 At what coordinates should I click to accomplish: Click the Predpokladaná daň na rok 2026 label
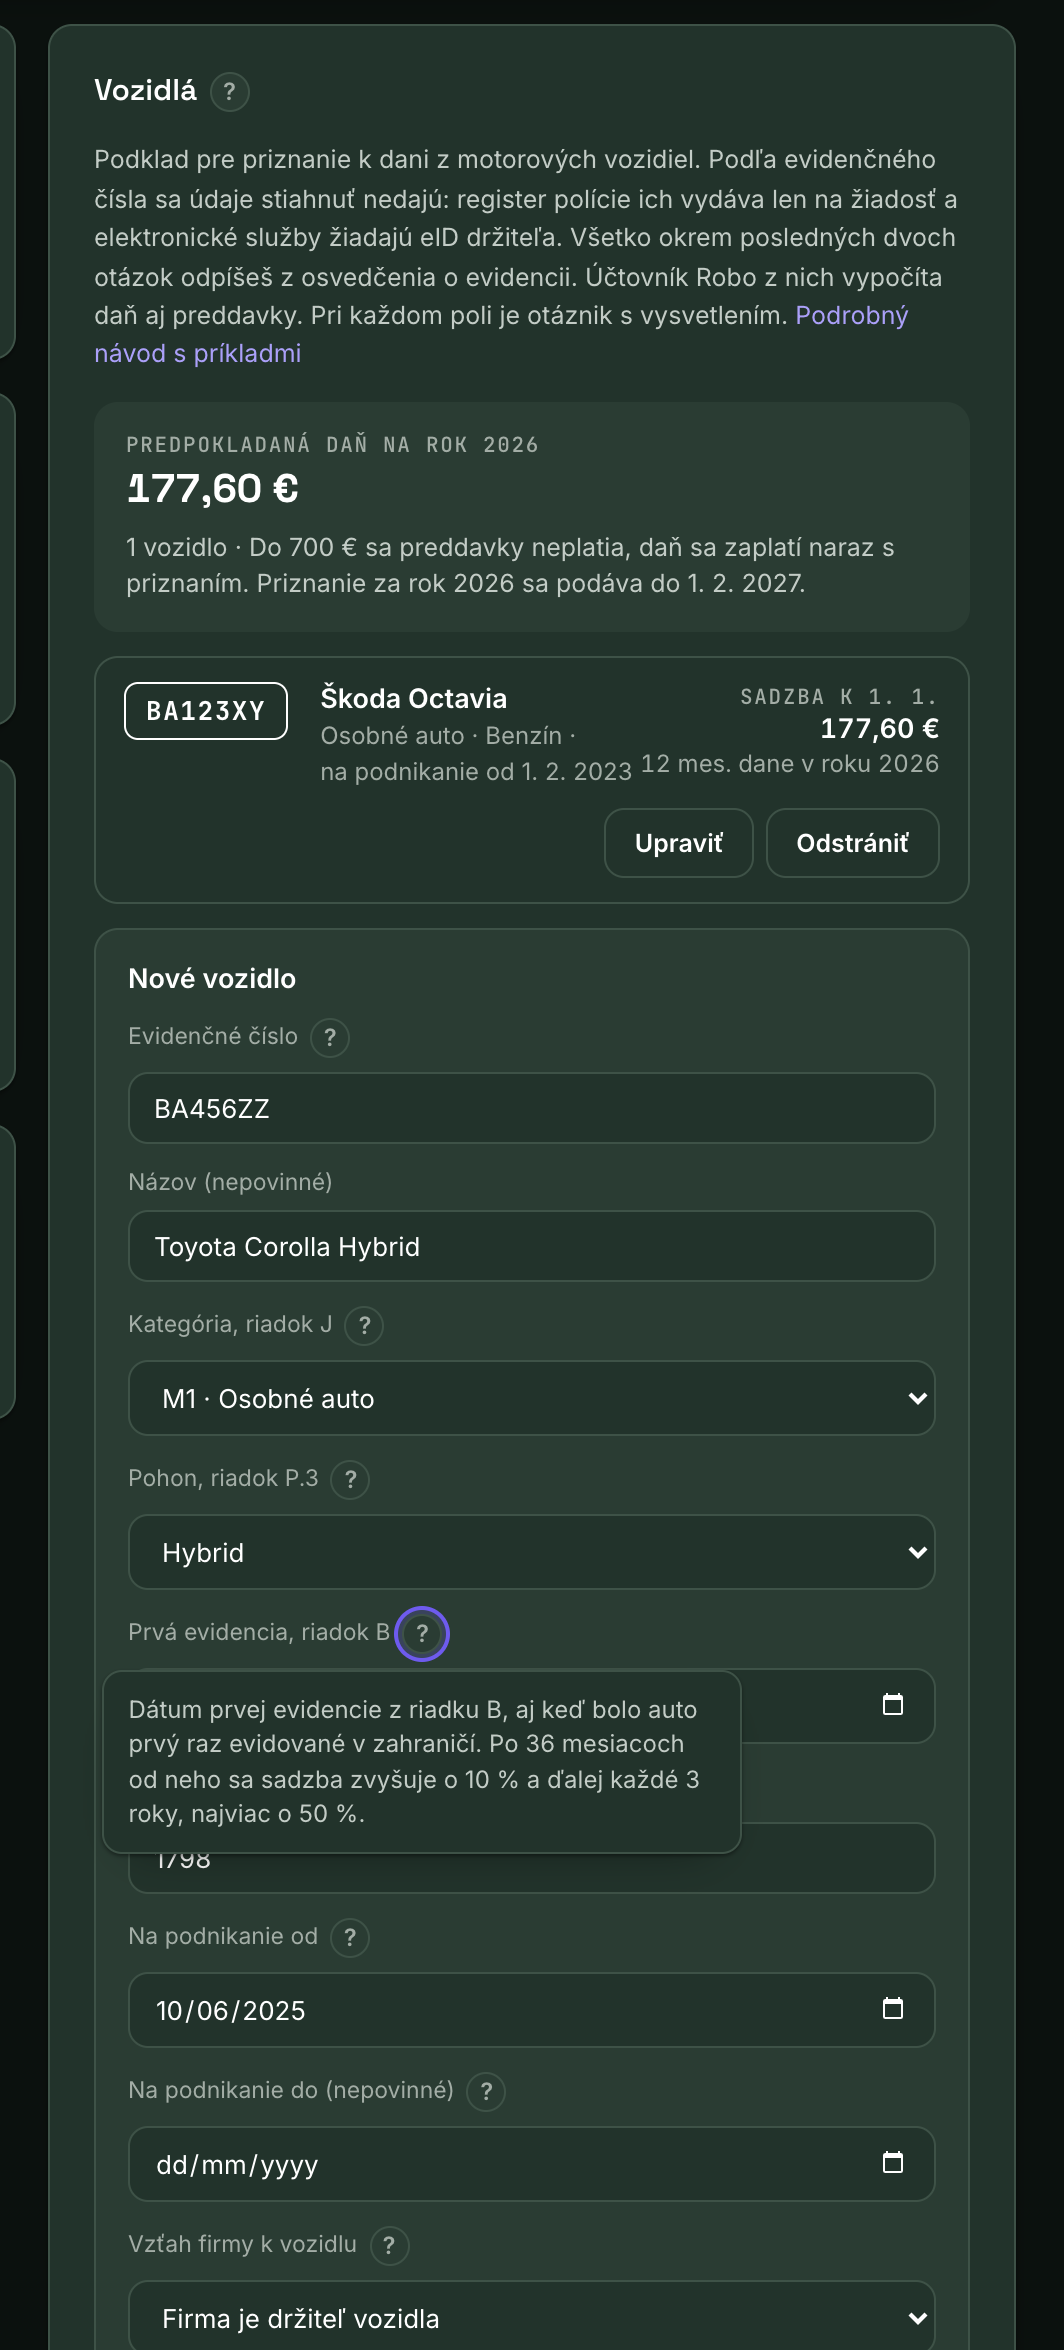point(333,445)
